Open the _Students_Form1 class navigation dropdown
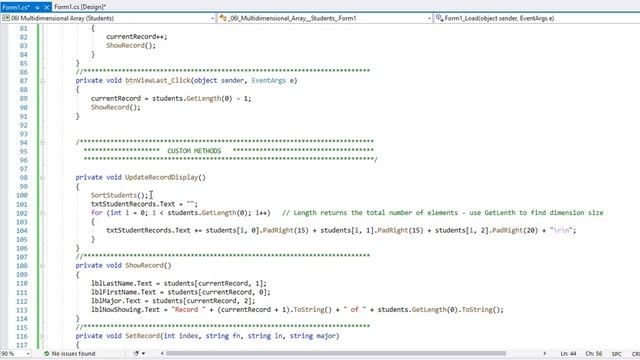 pyautogui.click(x=429, y=18)
